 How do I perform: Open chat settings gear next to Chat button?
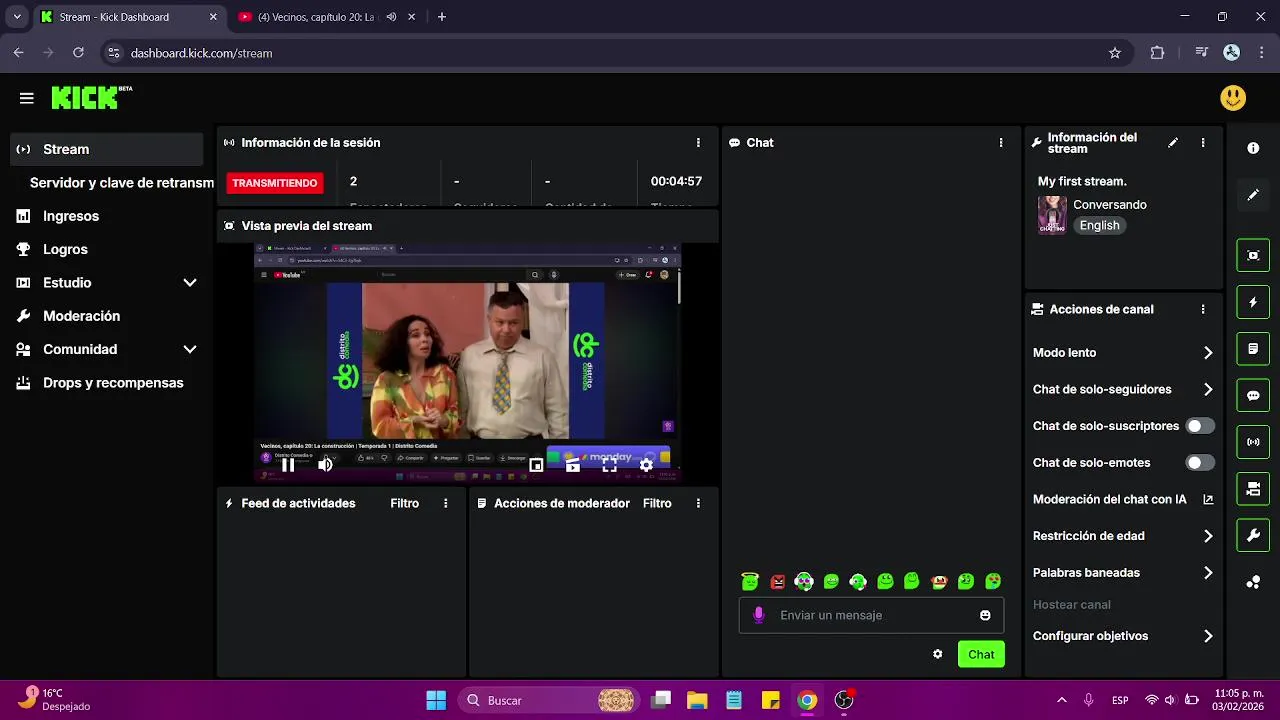tap(937, 654)
